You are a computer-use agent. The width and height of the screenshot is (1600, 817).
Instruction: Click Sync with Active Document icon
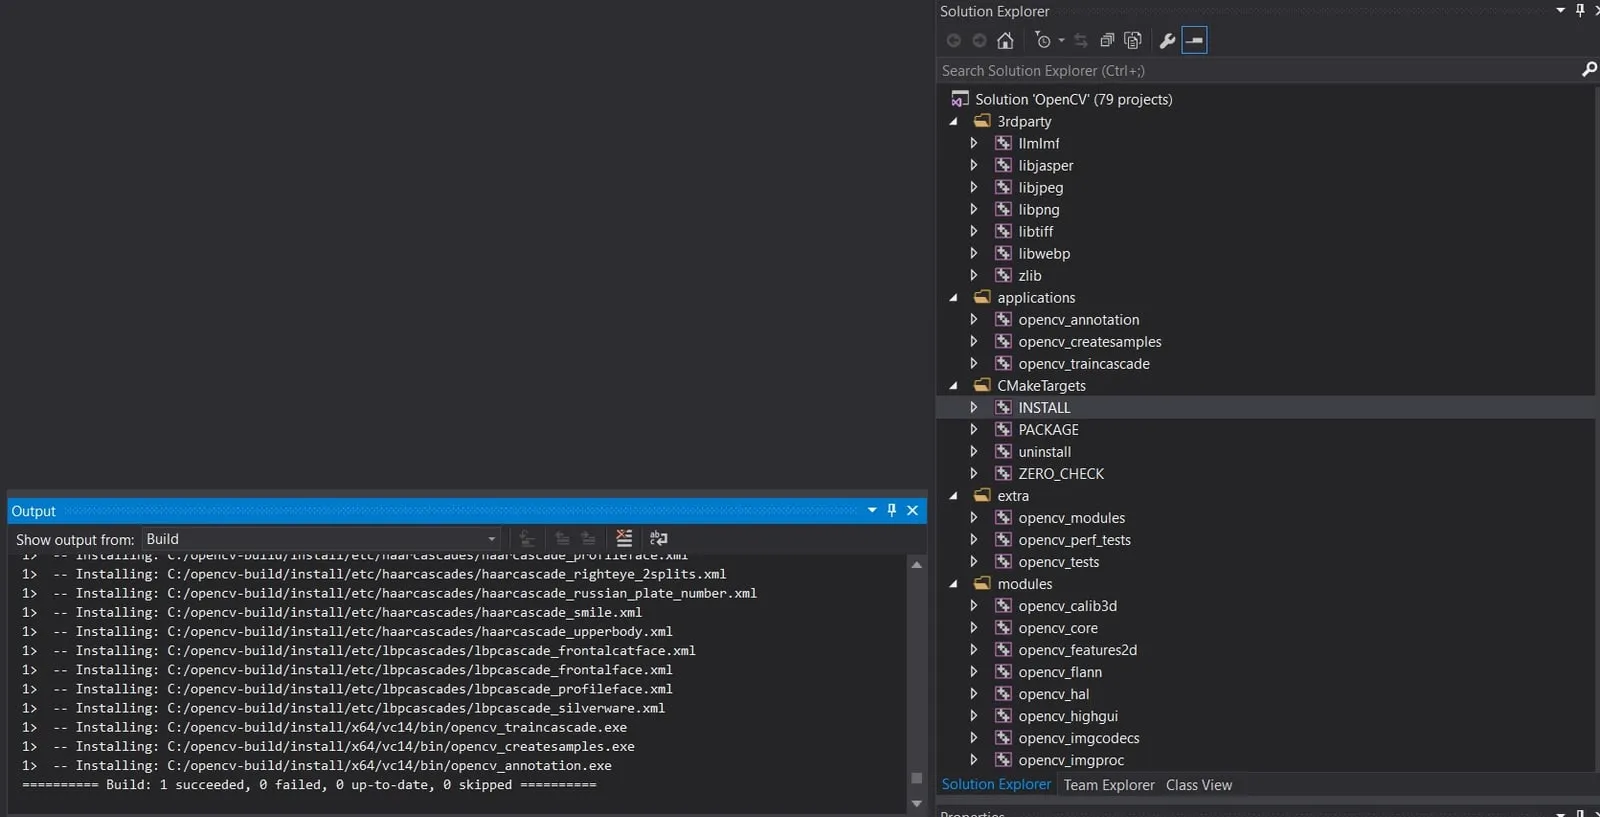point(1081,40)
